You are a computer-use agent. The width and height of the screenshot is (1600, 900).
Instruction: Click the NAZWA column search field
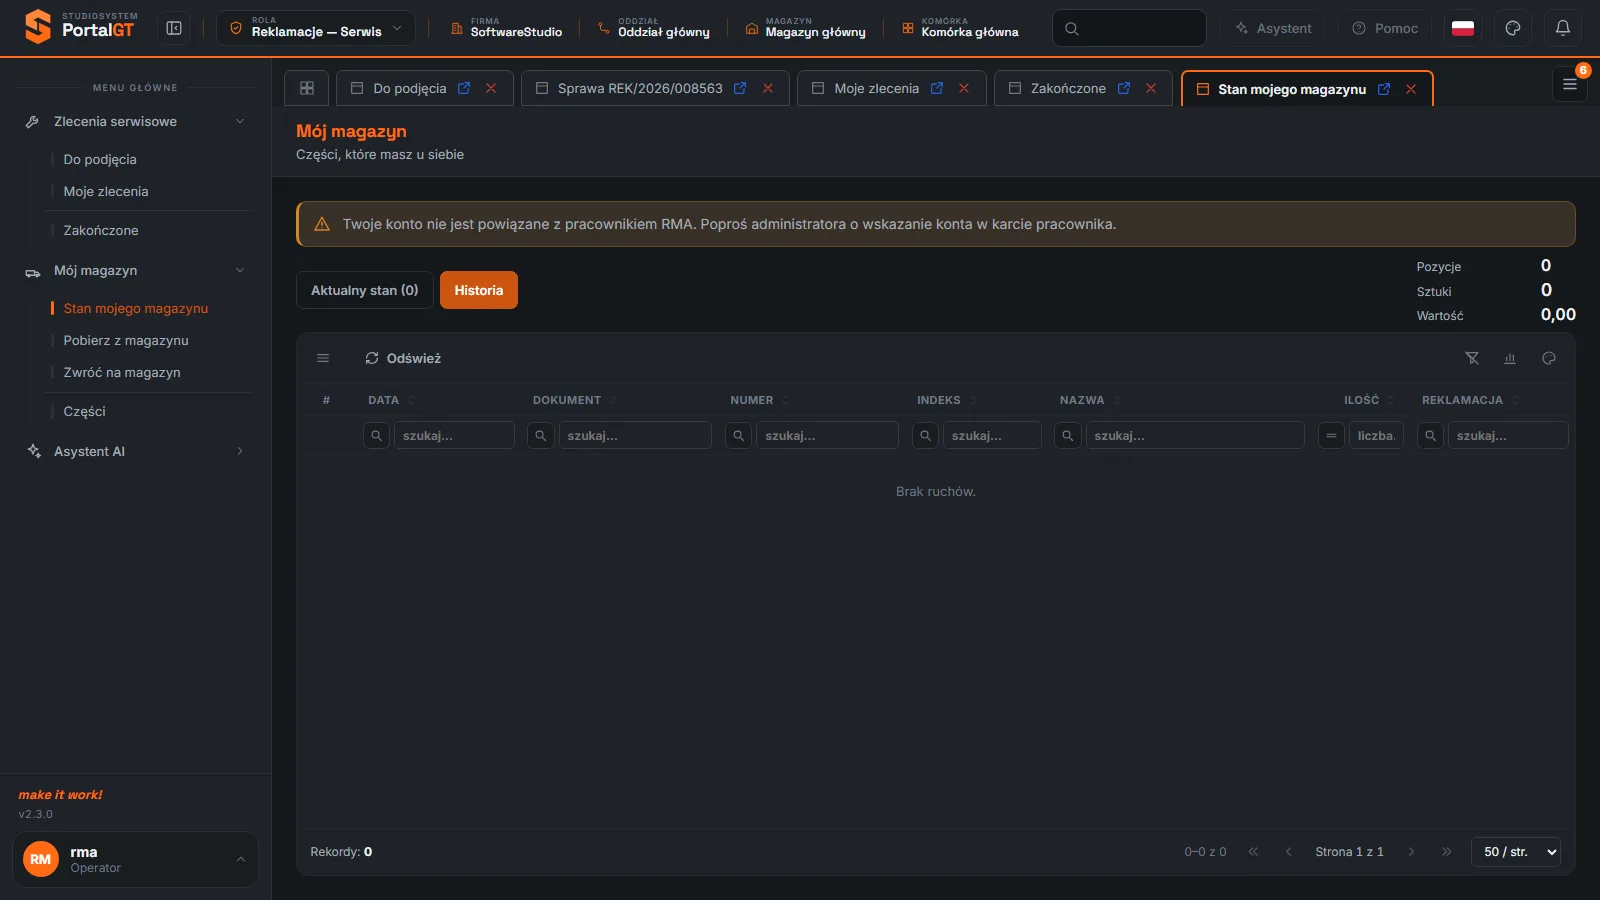pos(1195,436)
